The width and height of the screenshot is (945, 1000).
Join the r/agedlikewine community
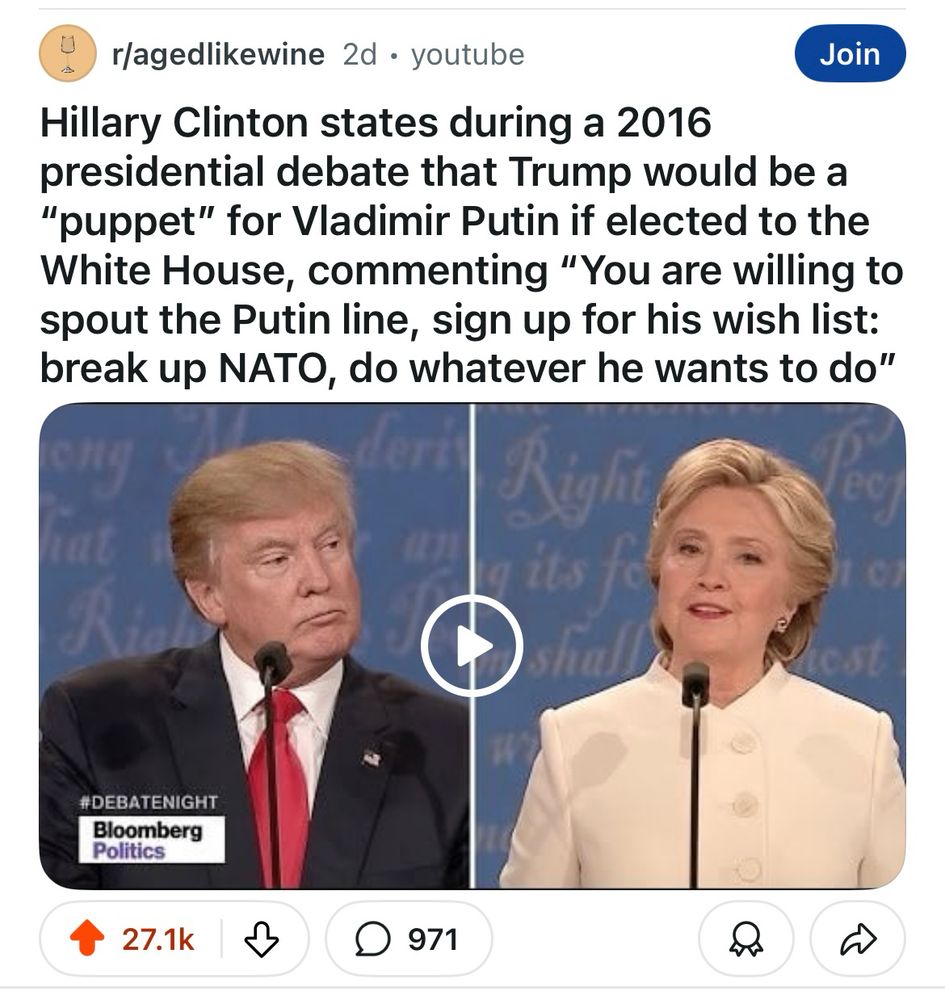[850, 54]
